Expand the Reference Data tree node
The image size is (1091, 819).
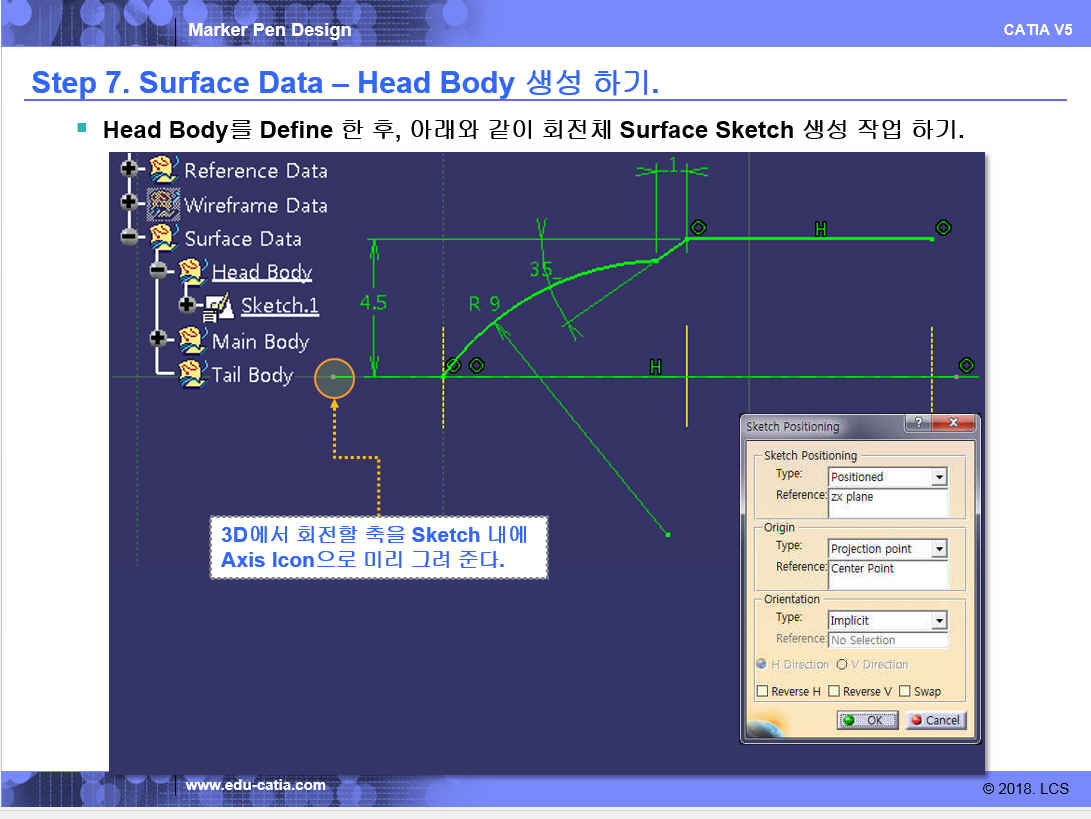point(129,170)
